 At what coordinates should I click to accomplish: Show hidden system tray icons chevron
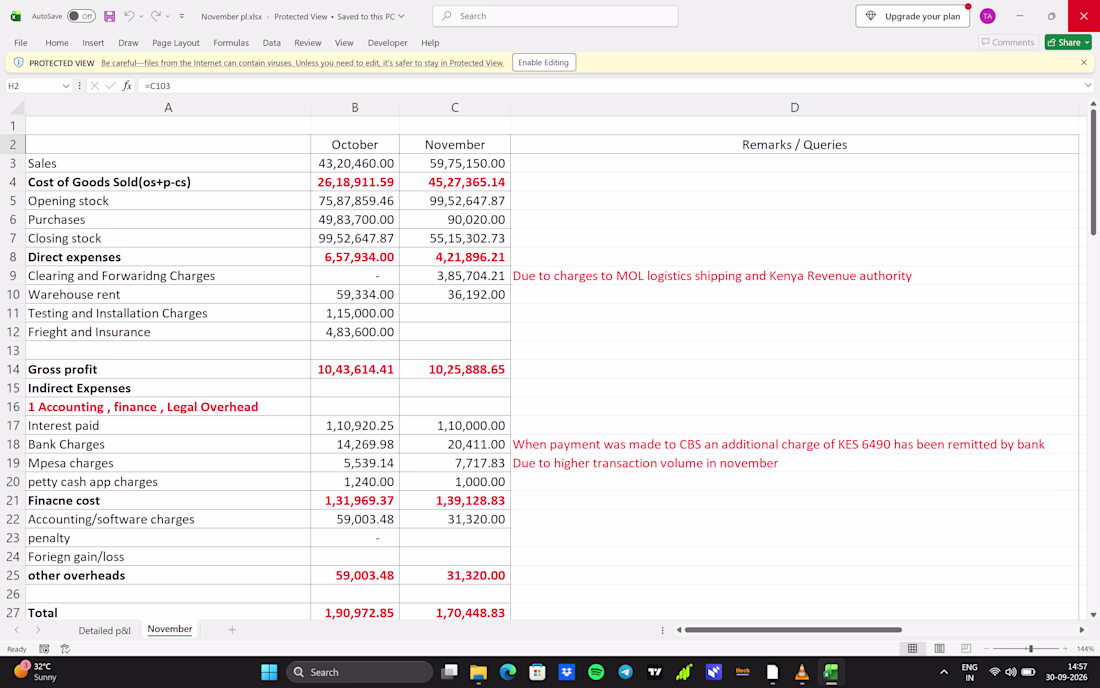(944, 672)
